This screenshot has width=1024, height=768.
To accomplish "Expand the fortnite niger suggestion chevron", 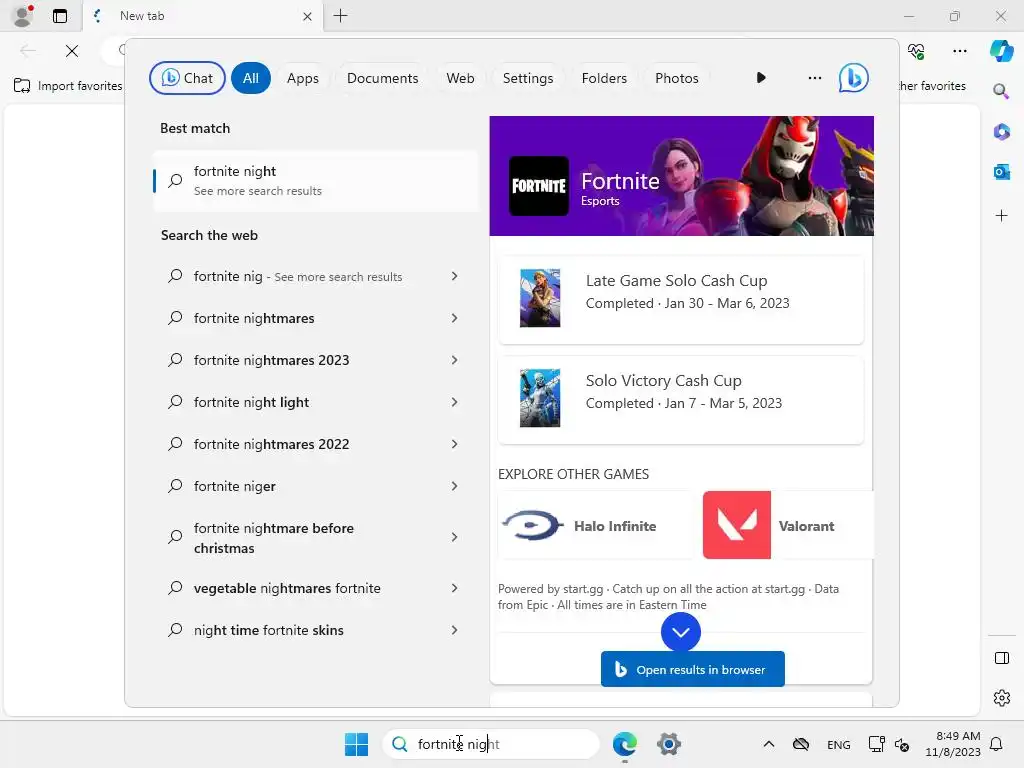I will 455,486.
